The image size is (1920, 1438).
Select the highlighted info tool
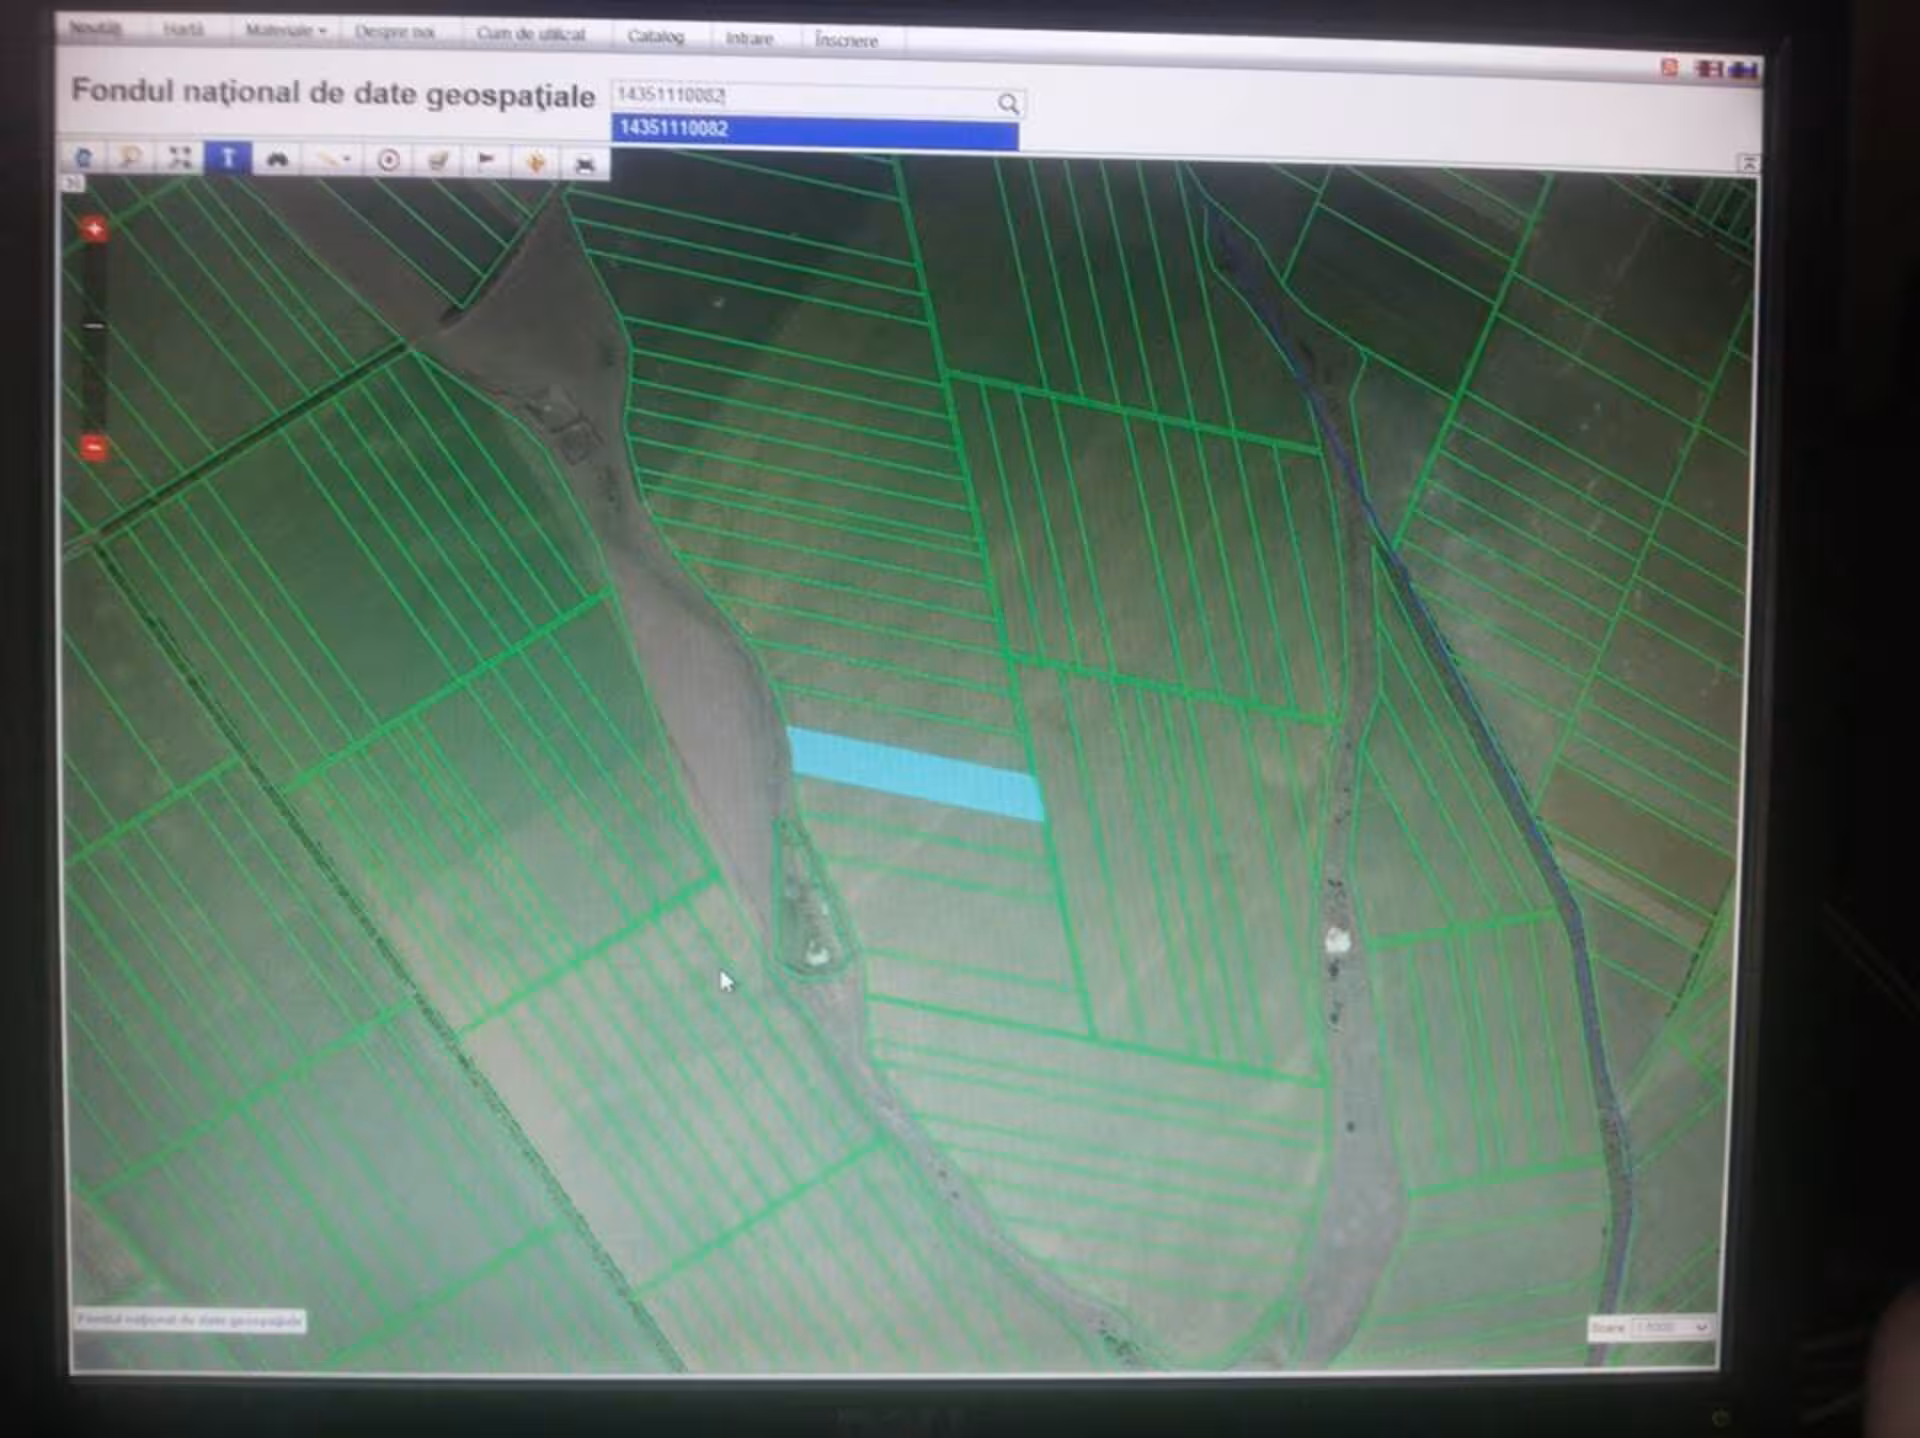(x=228, y=158)
